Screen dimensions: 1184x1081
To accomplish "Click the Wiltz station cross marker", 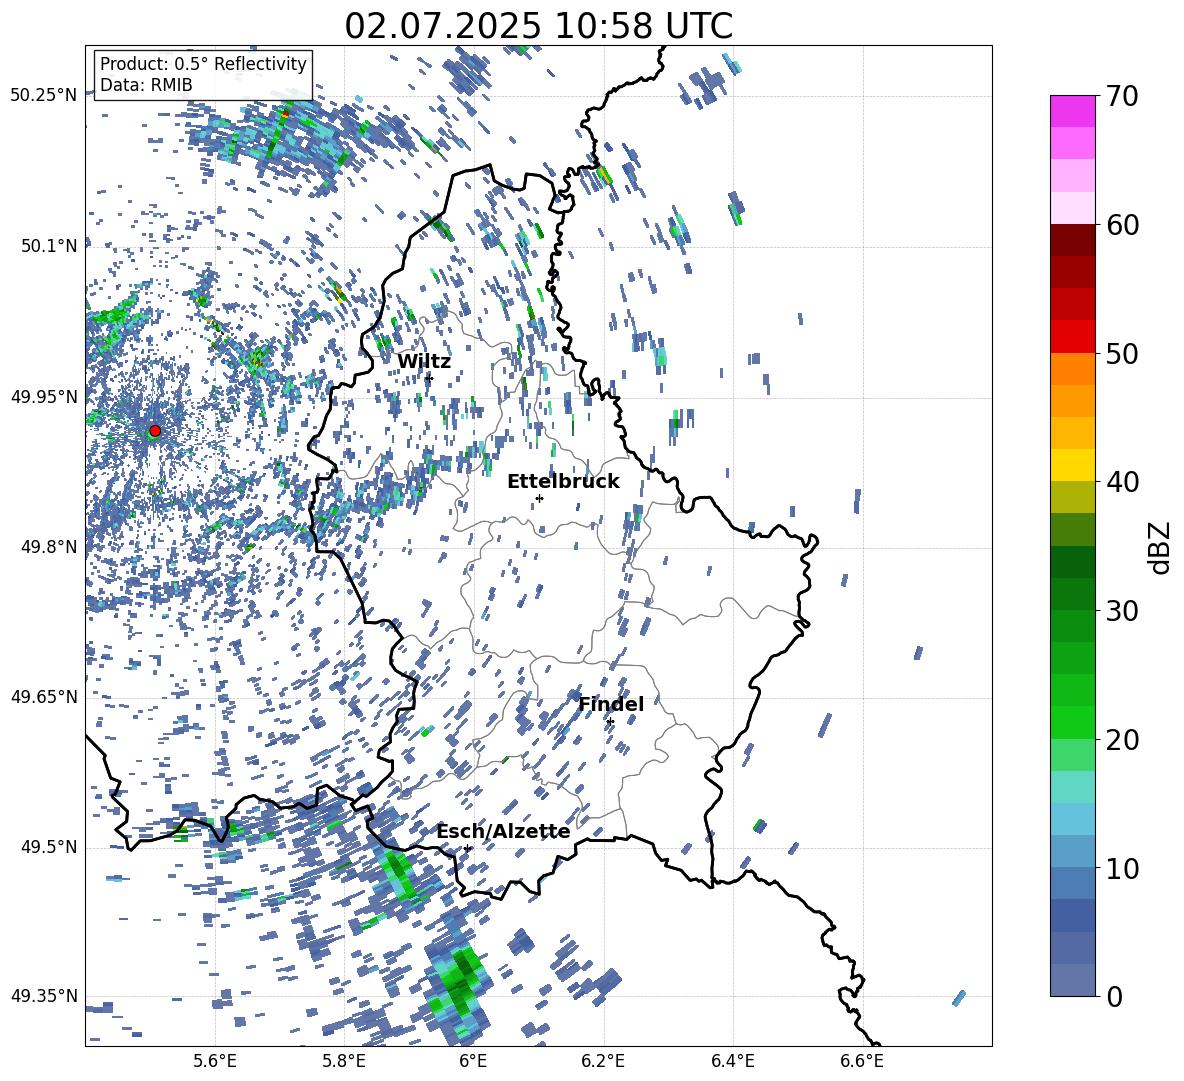I will (x=429, y=378).
